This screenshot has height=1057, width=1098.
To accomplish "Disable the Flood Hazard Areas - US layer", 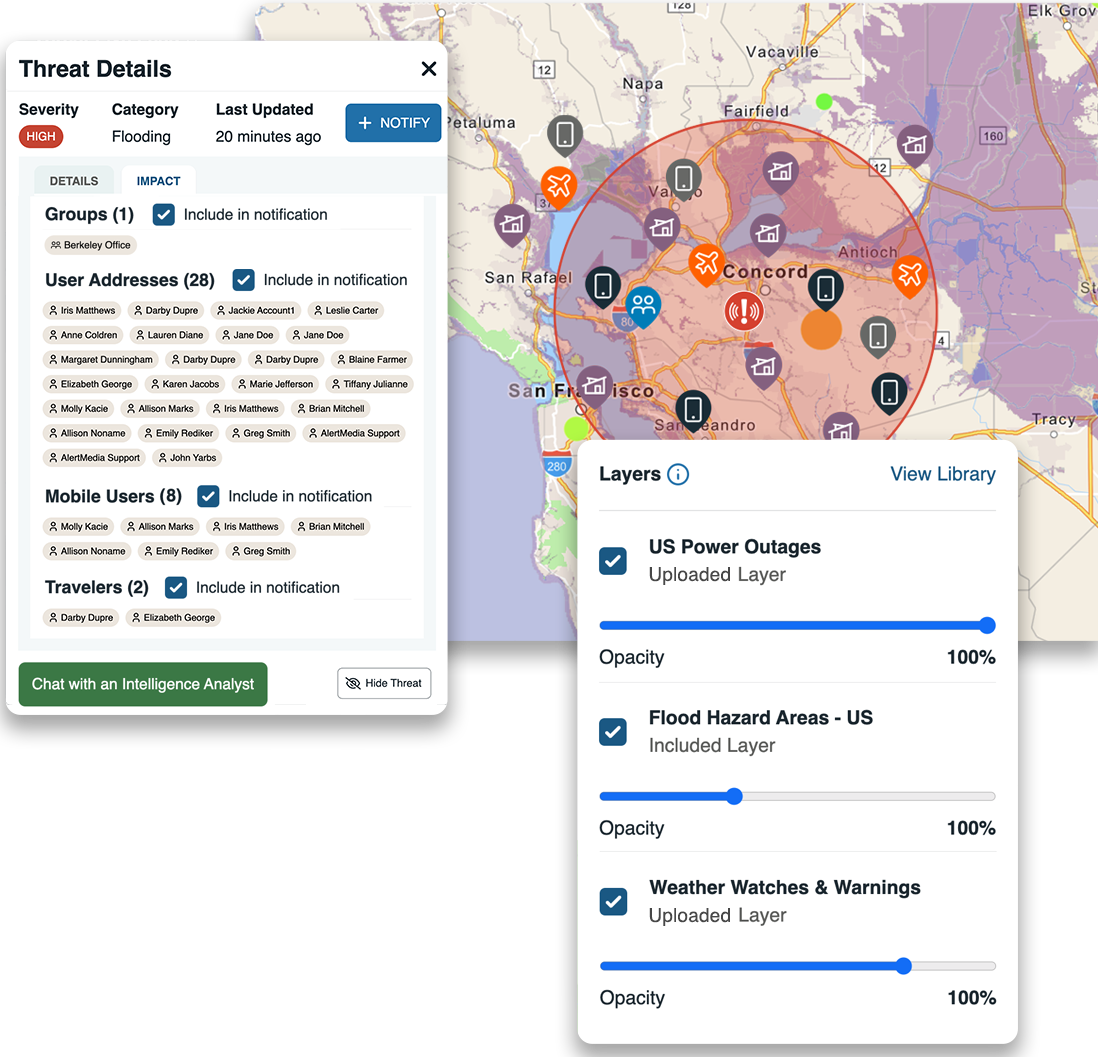I will tap(613, 732).
